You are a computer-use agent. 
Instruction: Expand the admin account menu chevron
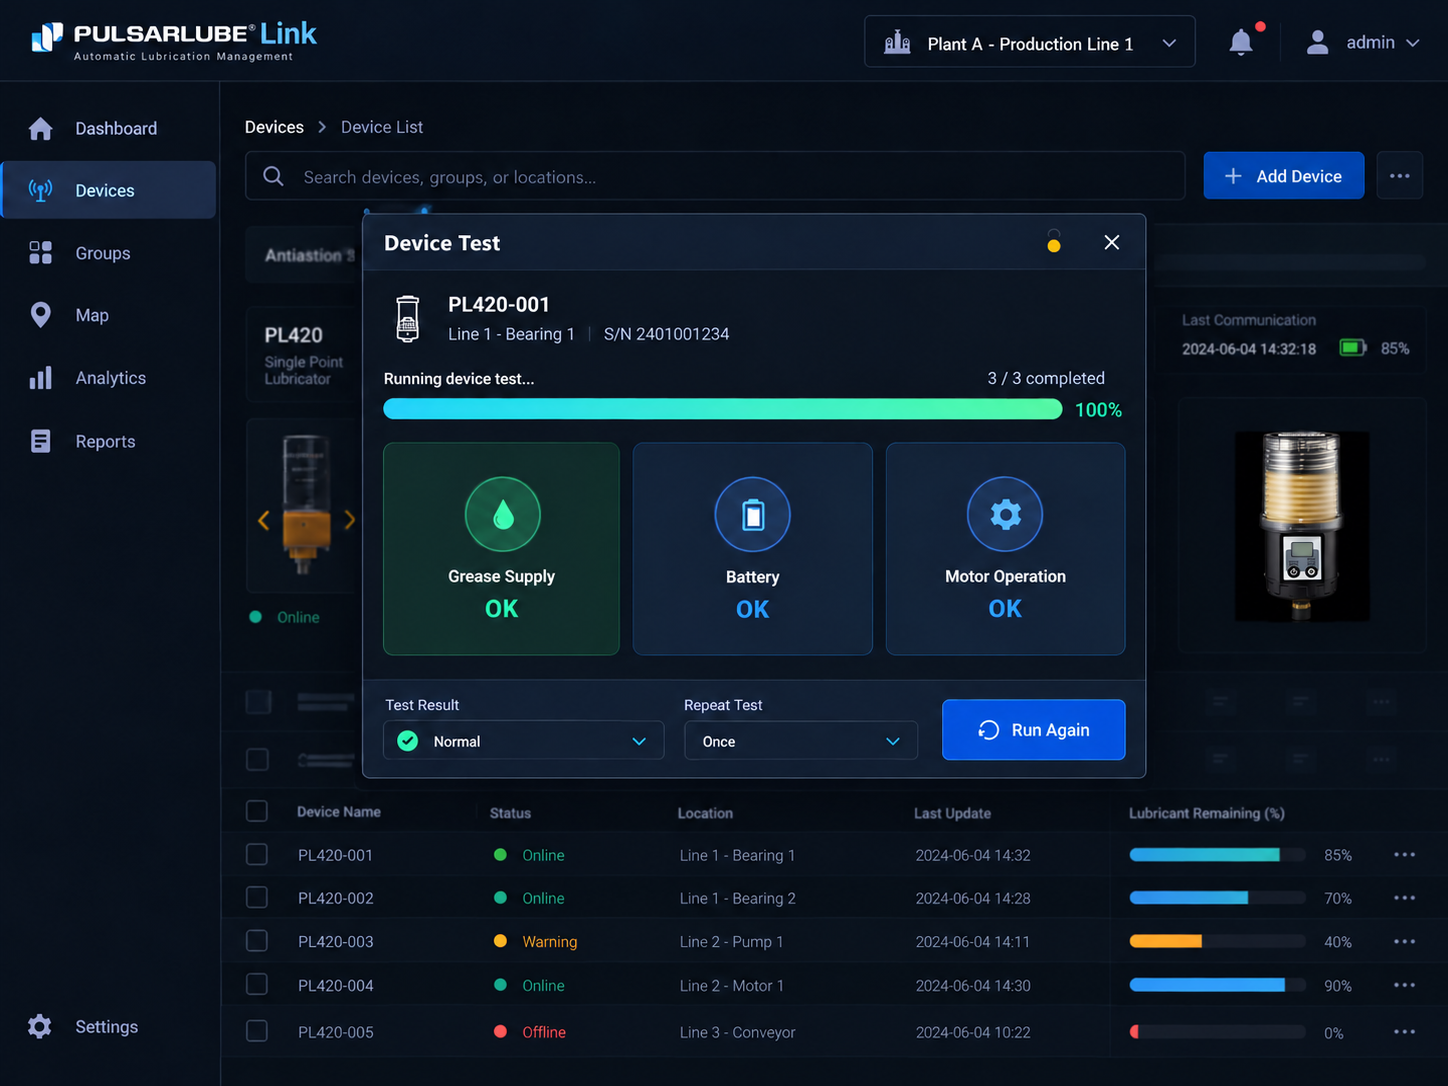[1413, 43]
